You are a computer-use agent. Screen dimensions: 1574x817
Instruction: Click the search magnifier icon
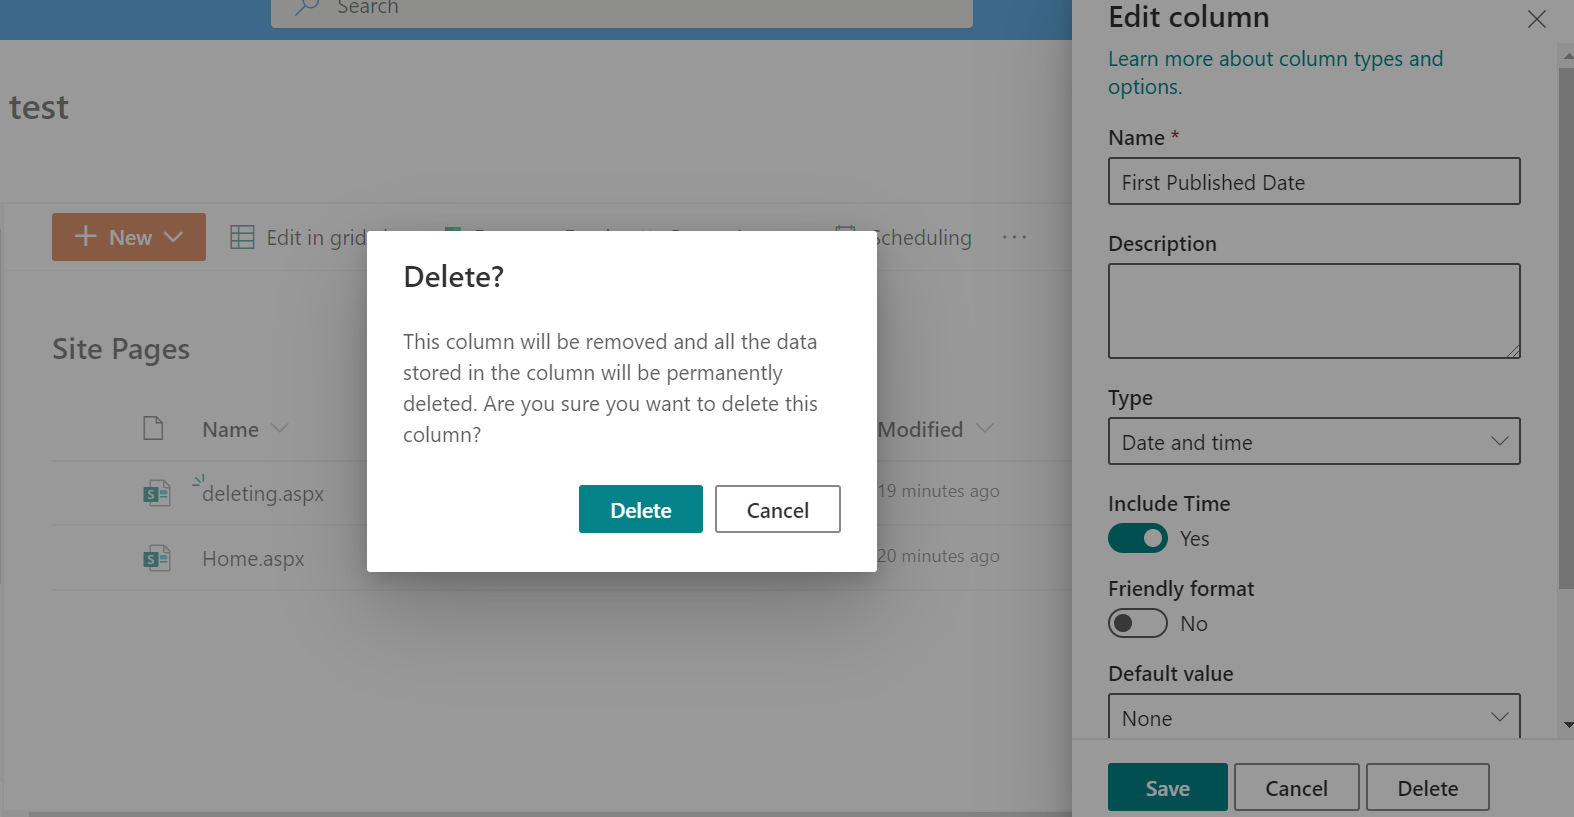pos(307,8)
